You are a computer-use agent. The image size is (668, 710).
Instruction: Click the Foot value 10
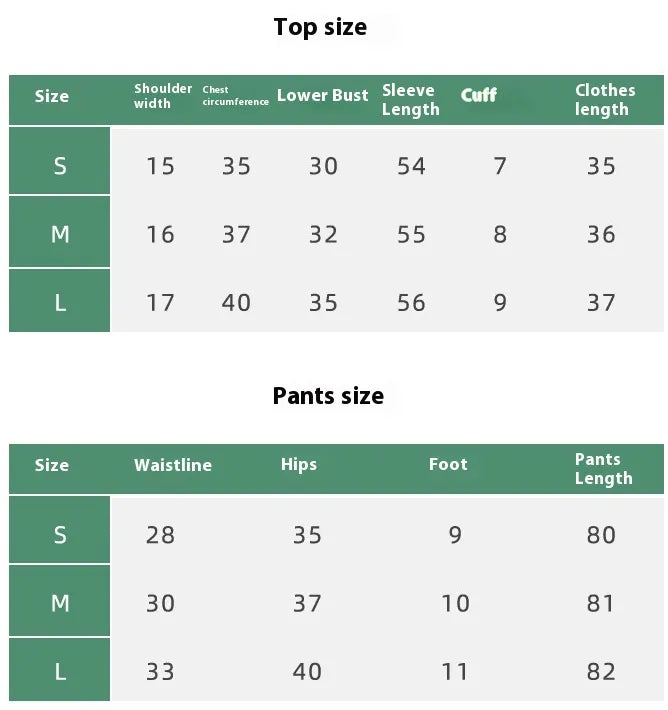(455, 604)
